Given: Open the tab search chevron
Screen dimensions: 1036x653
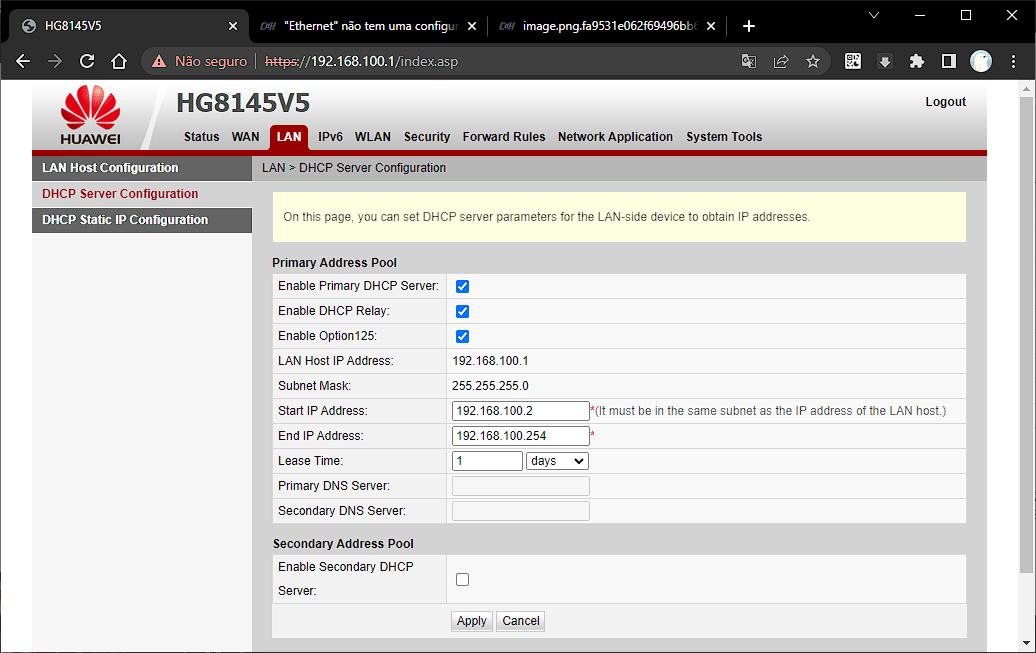Looking at the screenshot, I should 873,15.
